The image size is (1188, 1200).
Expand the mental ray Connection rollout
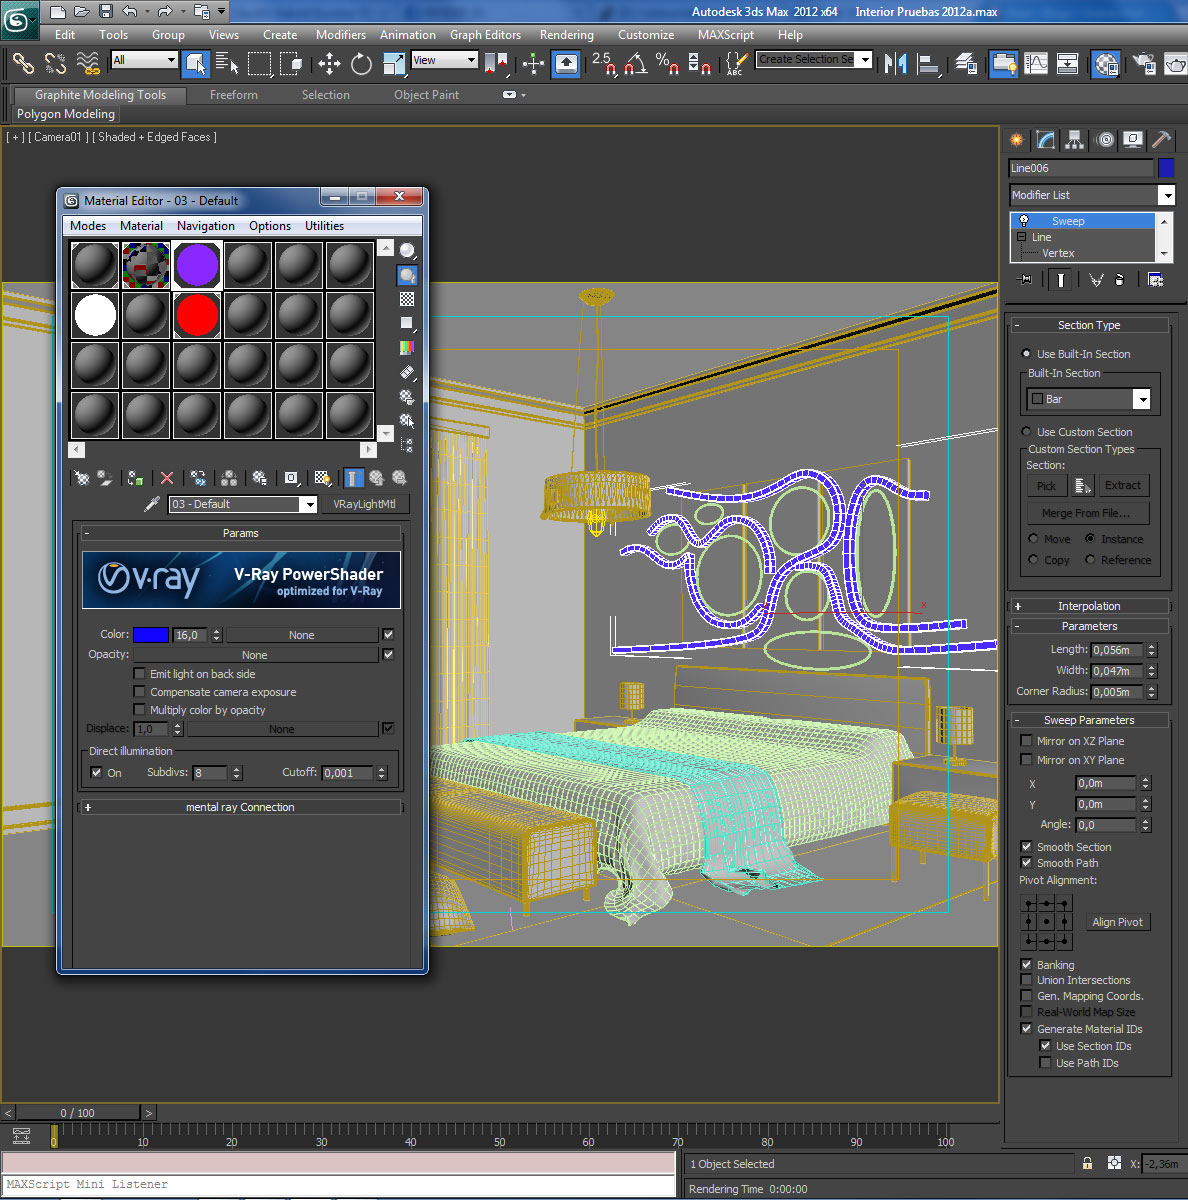coord(240,807)
